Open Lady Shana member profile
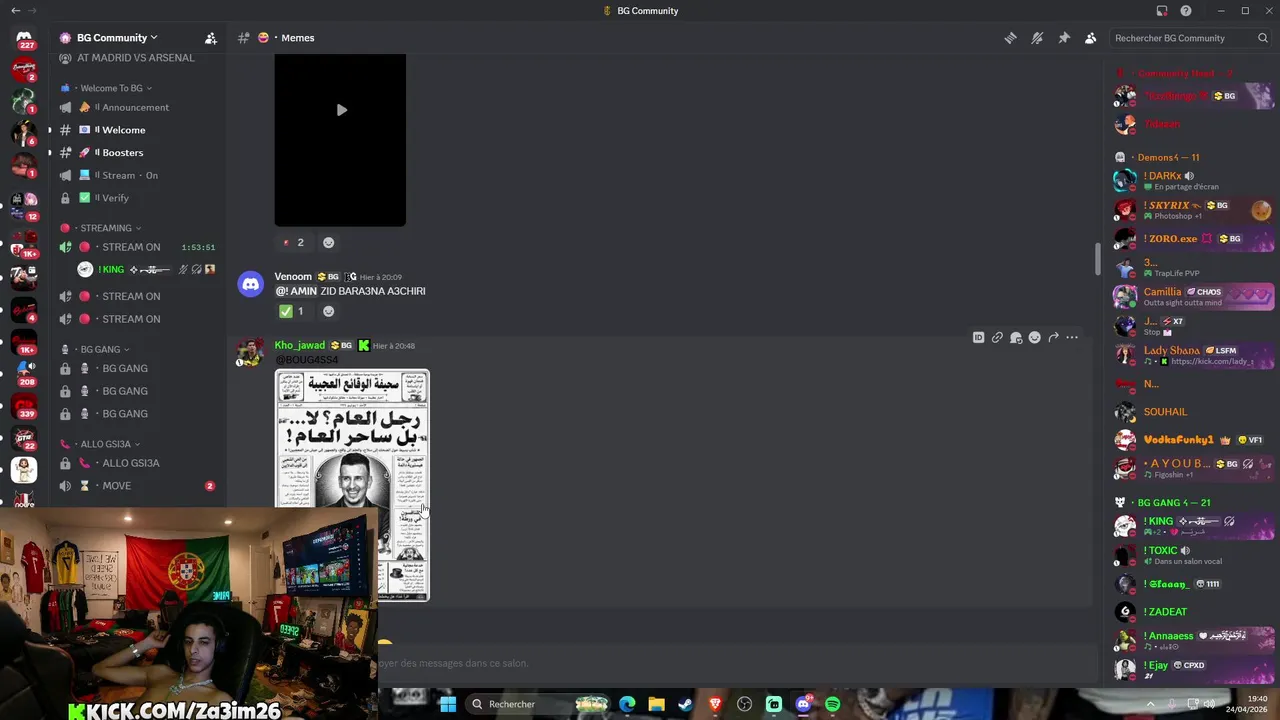Image resolution: width=1280 pixels, height=720 pixels. (x=1193, y=355)
